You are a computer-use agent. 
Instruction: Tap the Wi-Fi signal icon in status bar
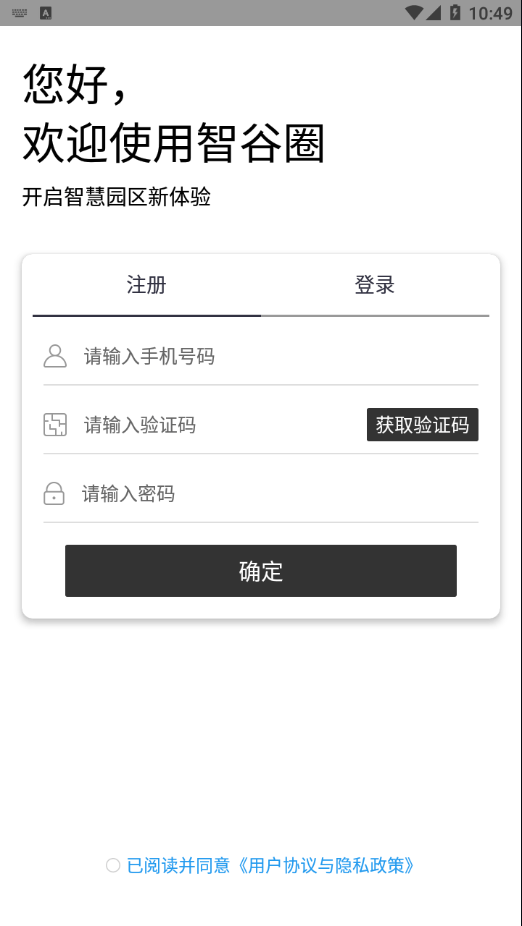click(x=415, y=12)
